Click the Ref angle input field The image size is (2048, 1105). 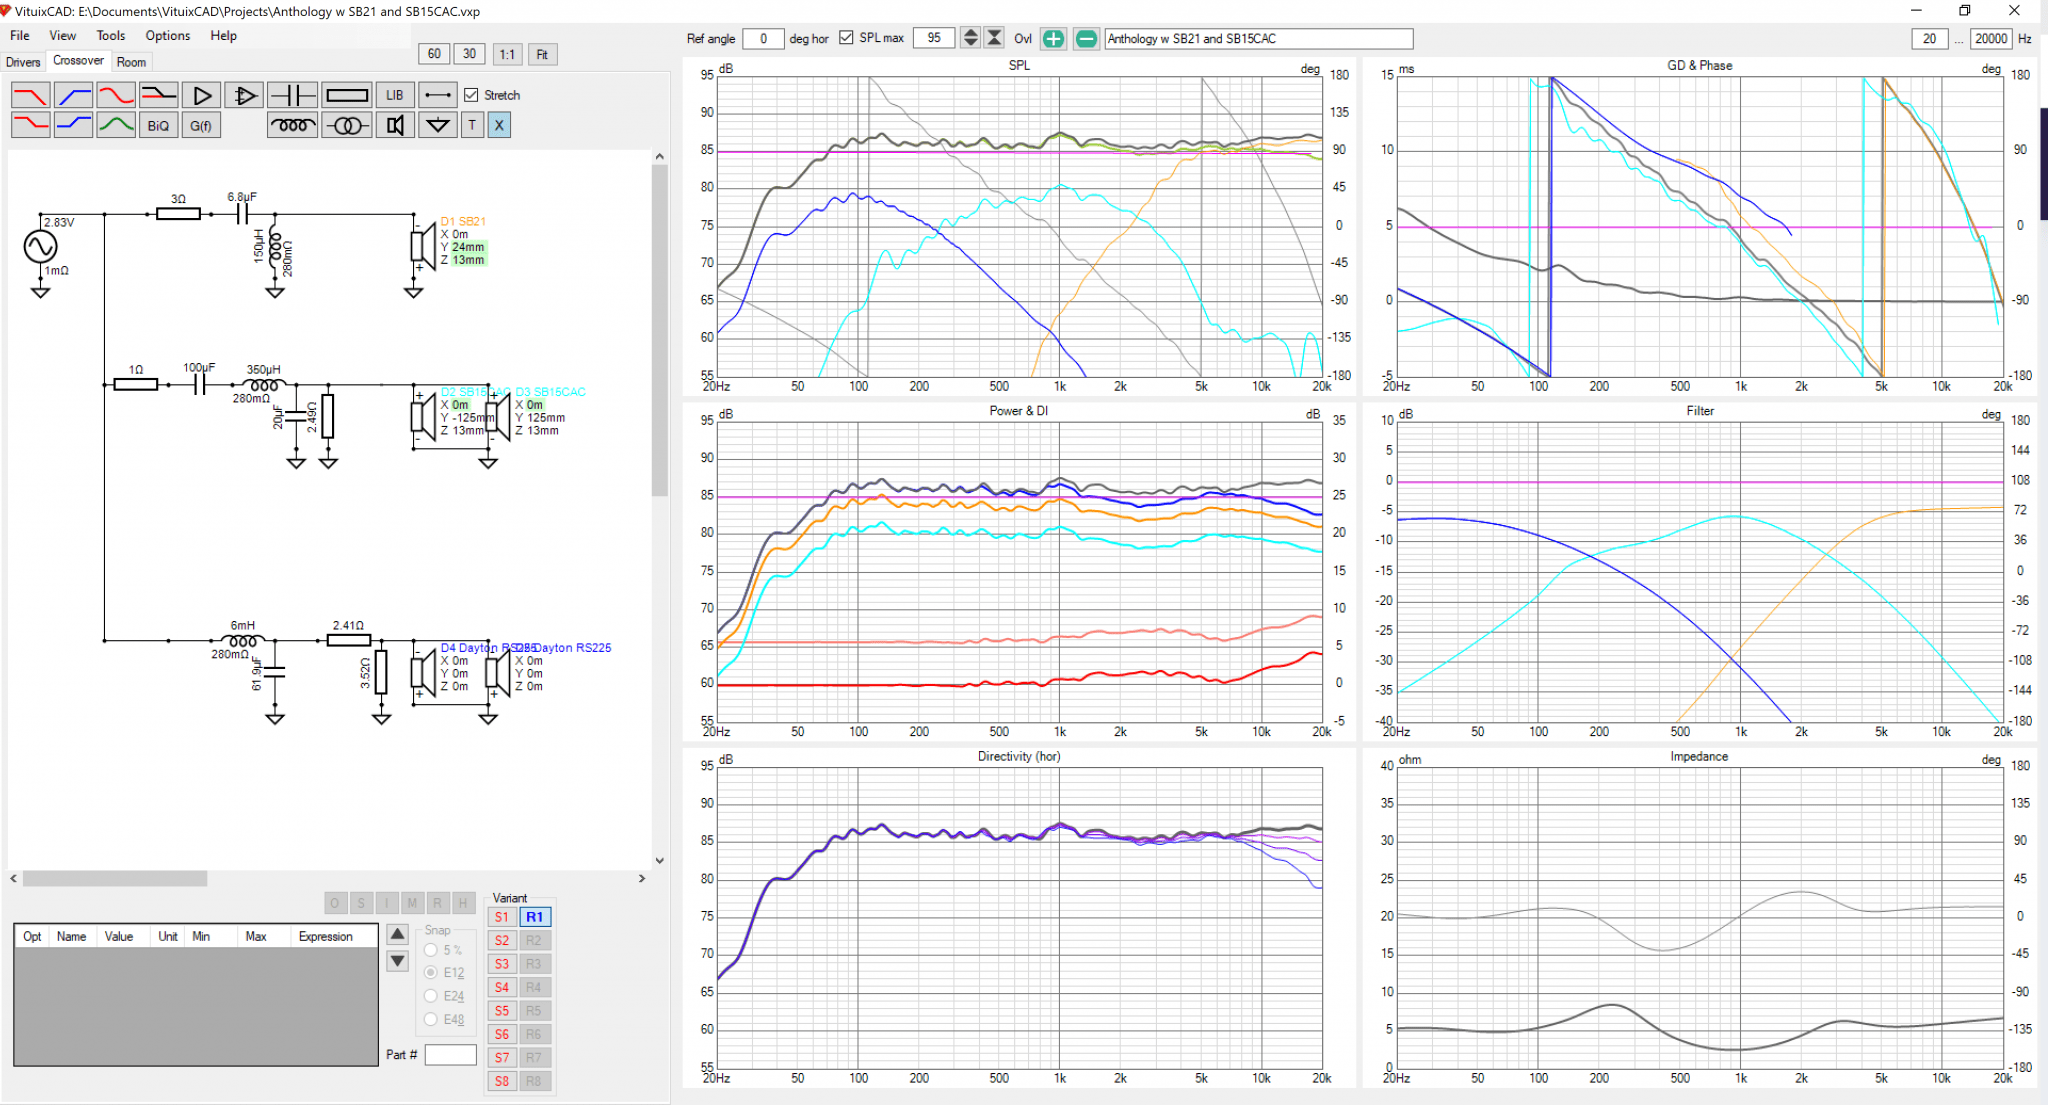click(764, 38)
